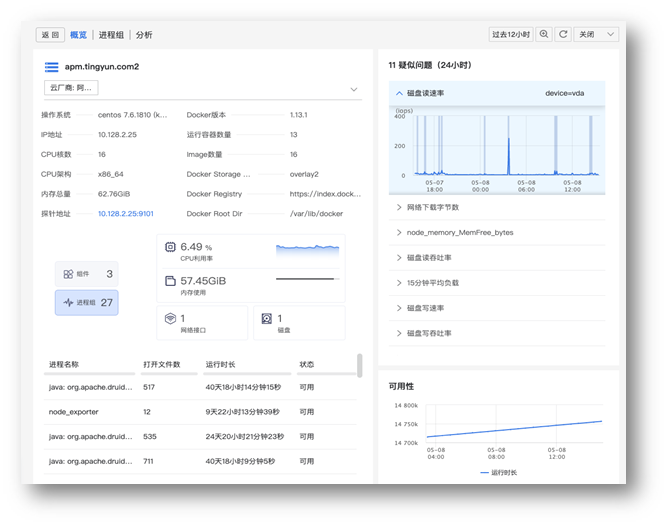Click the 运行时长 column header
This screenshot has width=668, height=526.
220,365
